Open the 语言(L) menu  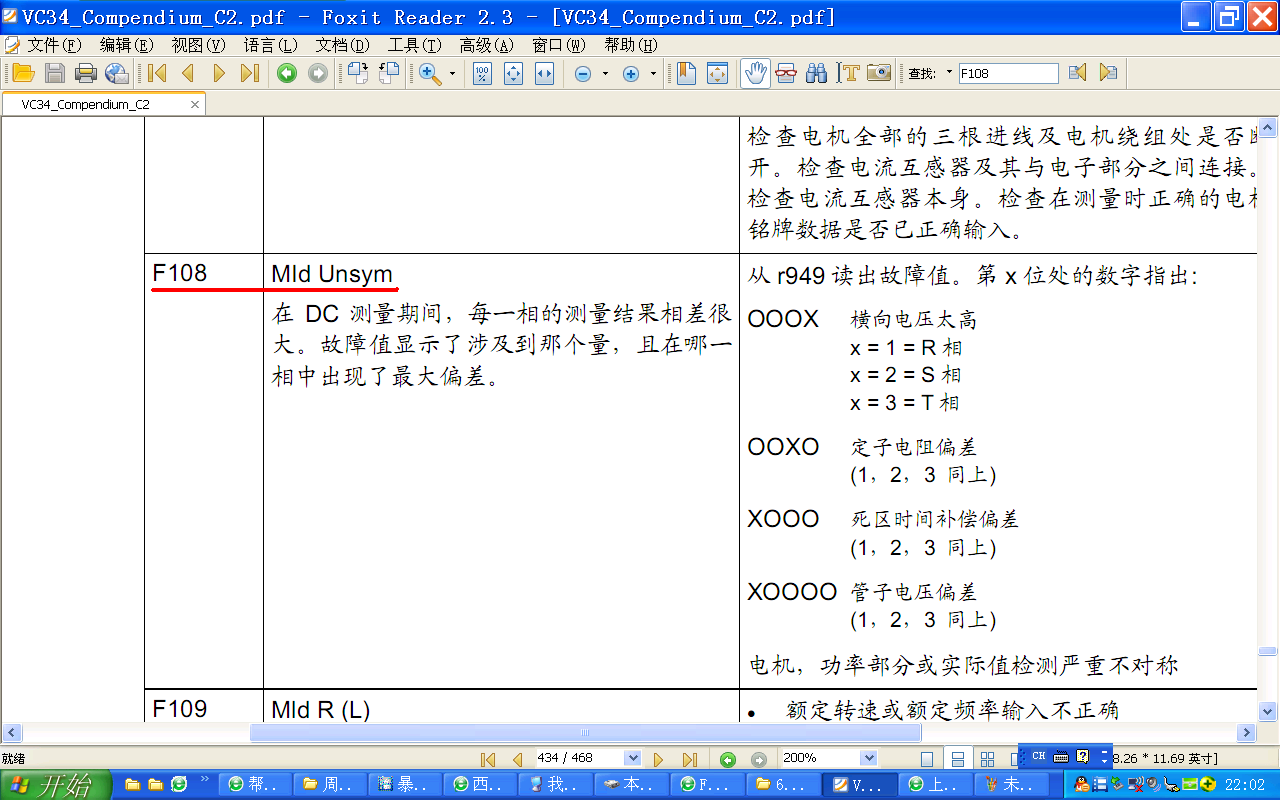point(270,45)
